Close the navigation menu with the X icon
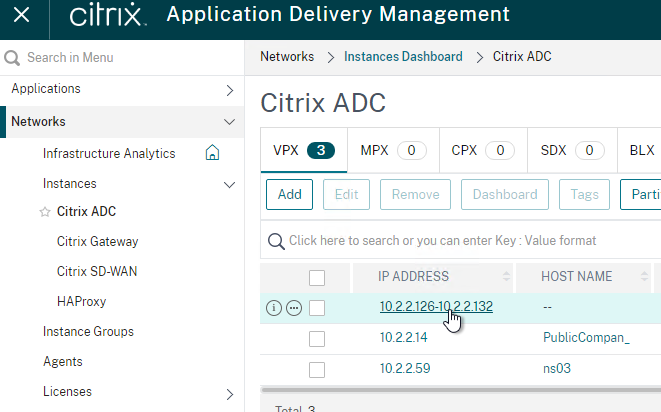661x412 pixels. 21,16
